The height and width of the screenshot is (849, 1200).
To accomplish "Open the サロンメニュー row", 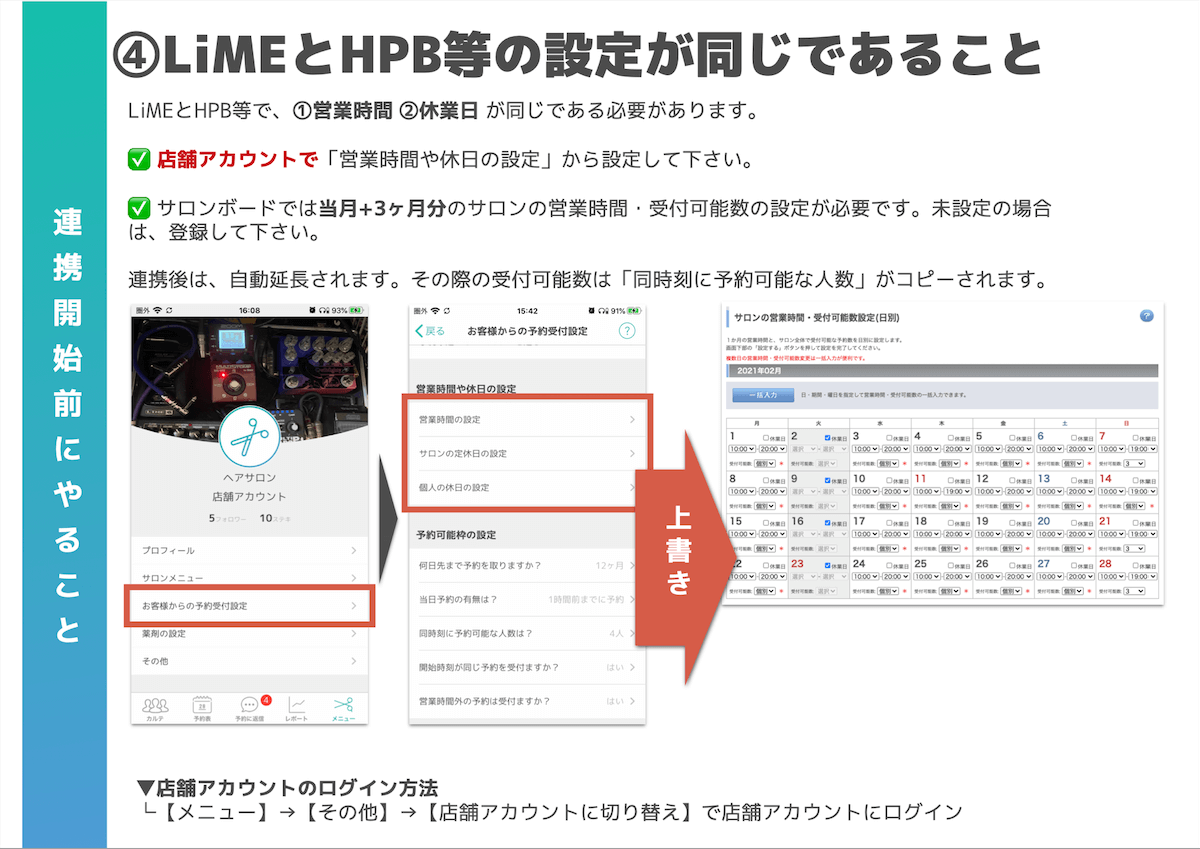I will click(x=250, y=578).
